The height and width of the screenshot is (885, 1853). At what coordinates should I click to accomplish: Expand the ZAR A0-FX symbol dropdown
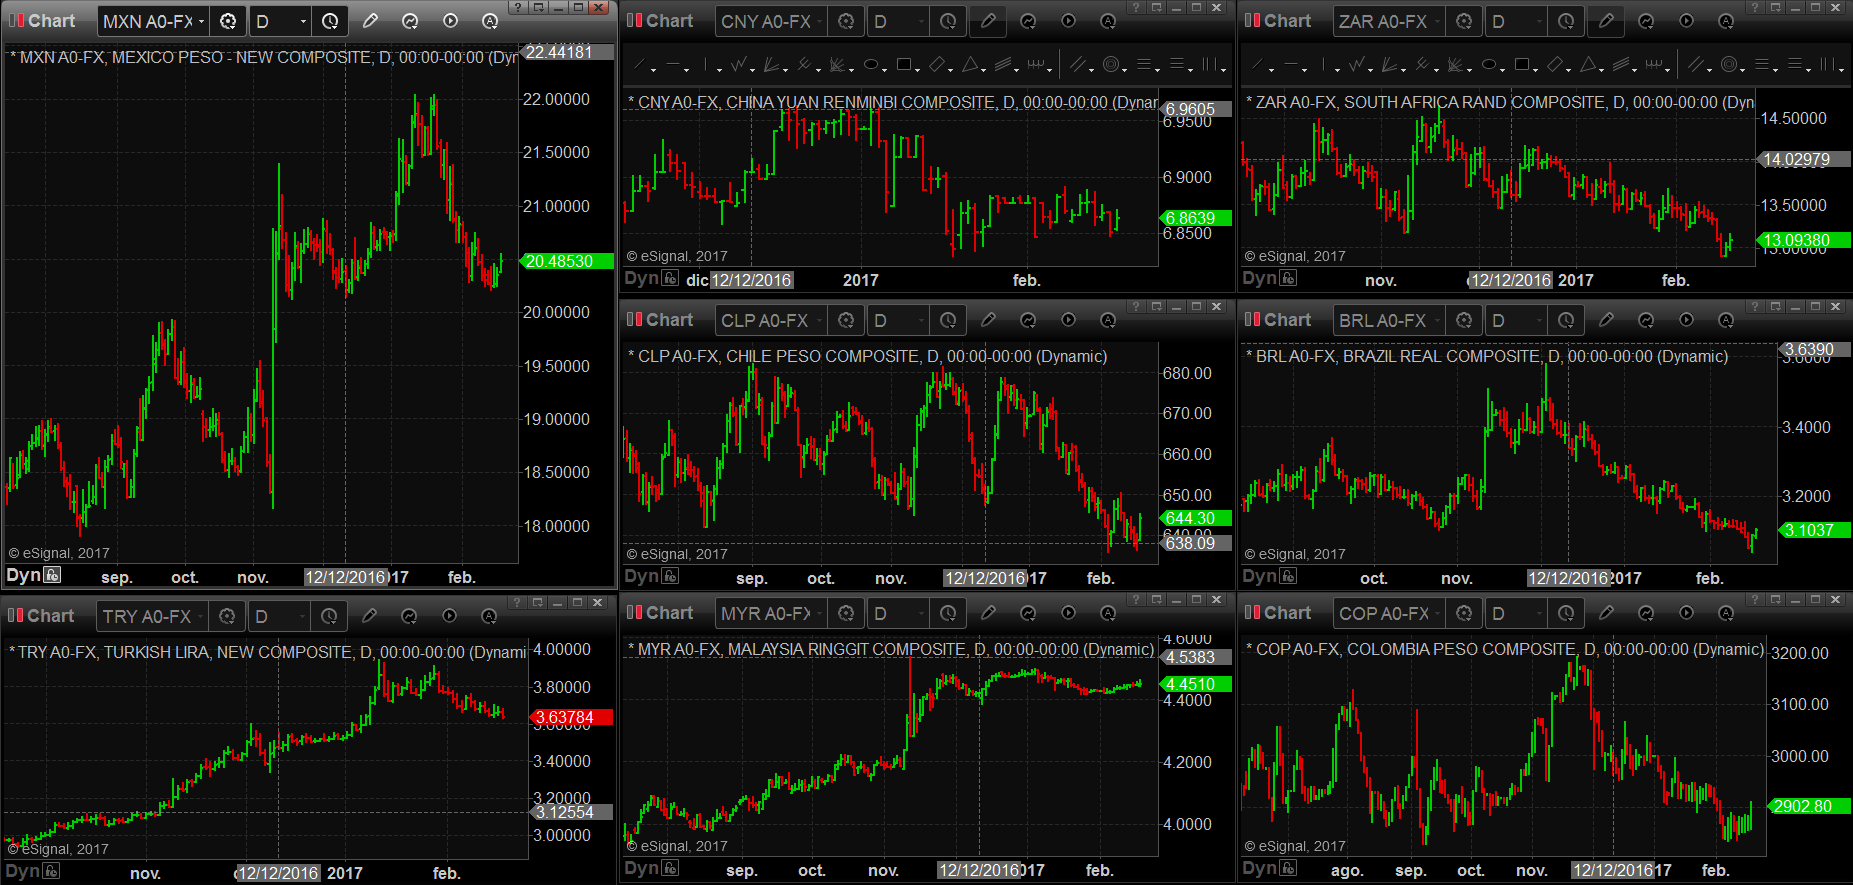point(1438,21)
